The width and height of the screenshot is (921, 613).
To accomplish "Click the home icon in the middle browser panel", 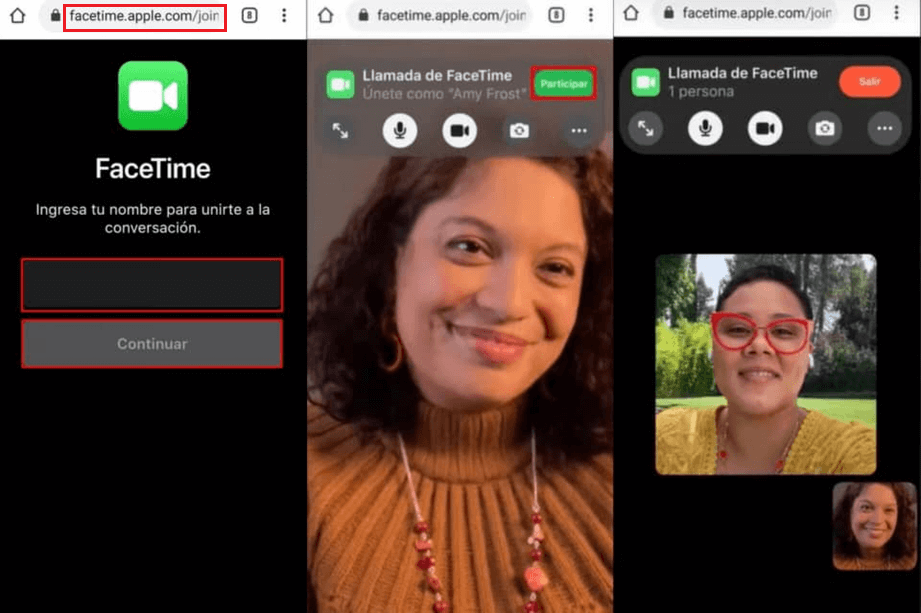I will pos(325,15).
